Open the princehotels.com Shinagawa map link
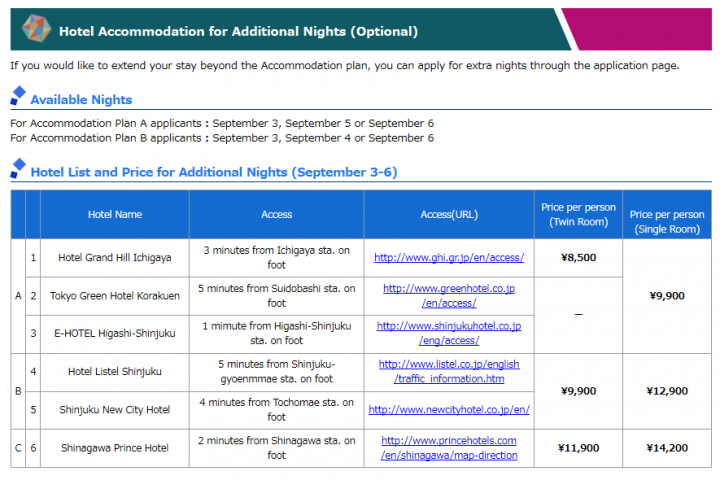This screenshot has height=480, width=720. [449, 448]
